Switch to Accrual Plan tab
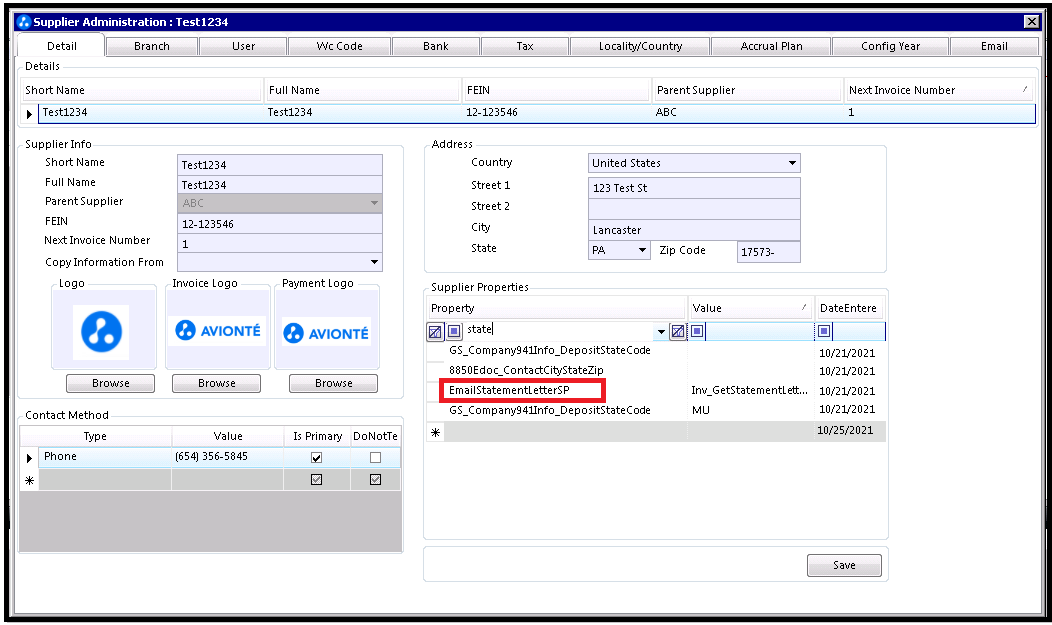The image size is (1052, 625). pos(771,46)
